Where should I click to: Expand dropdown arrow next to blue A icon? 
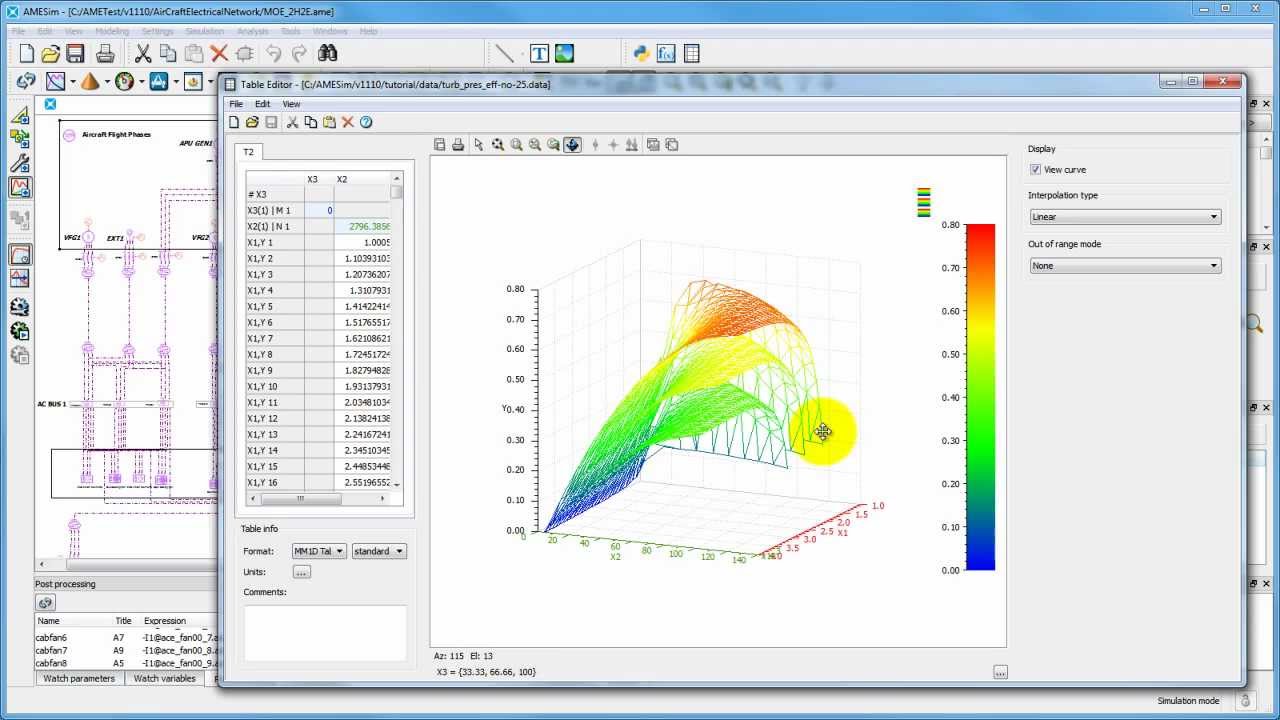[176, 82]
